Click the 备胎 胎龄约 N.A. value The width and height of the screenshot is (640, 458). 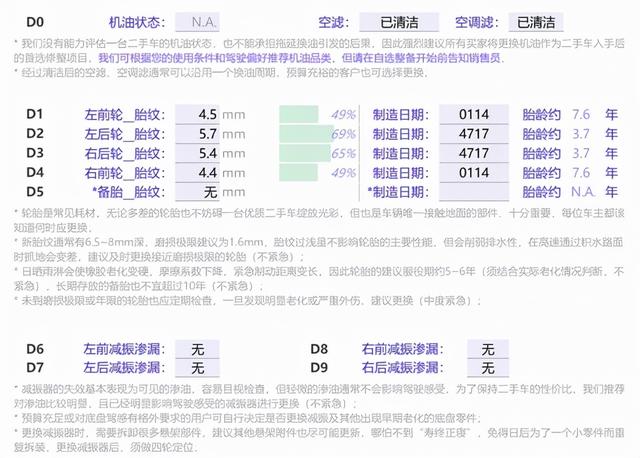click(583, 191)
